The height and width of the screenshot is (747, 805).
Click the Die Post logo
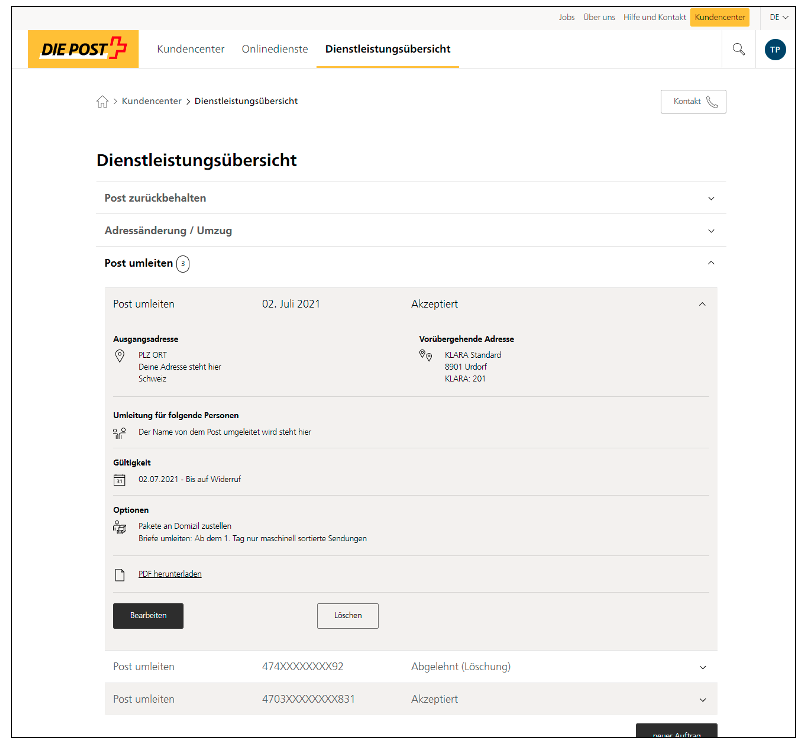pos(83,48)
